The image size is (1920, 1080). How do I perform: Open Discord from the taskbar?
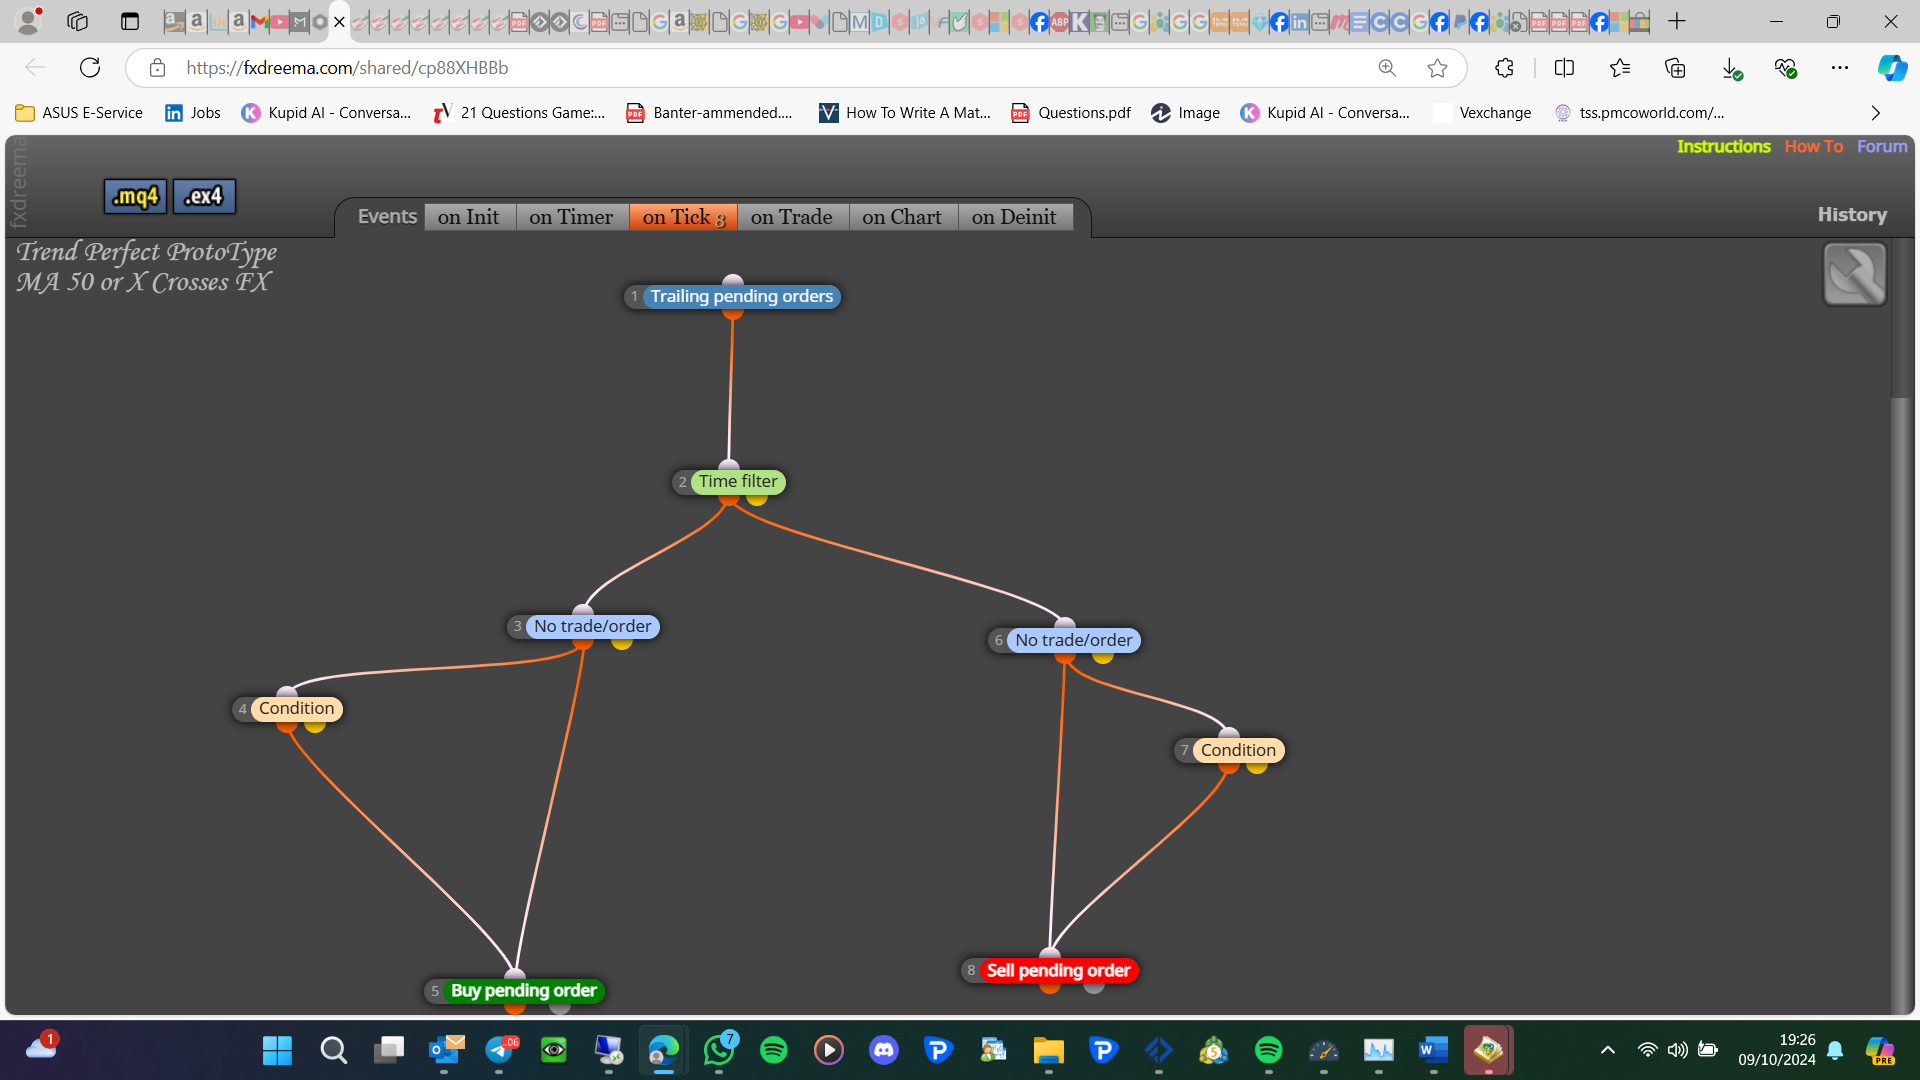883,1050
